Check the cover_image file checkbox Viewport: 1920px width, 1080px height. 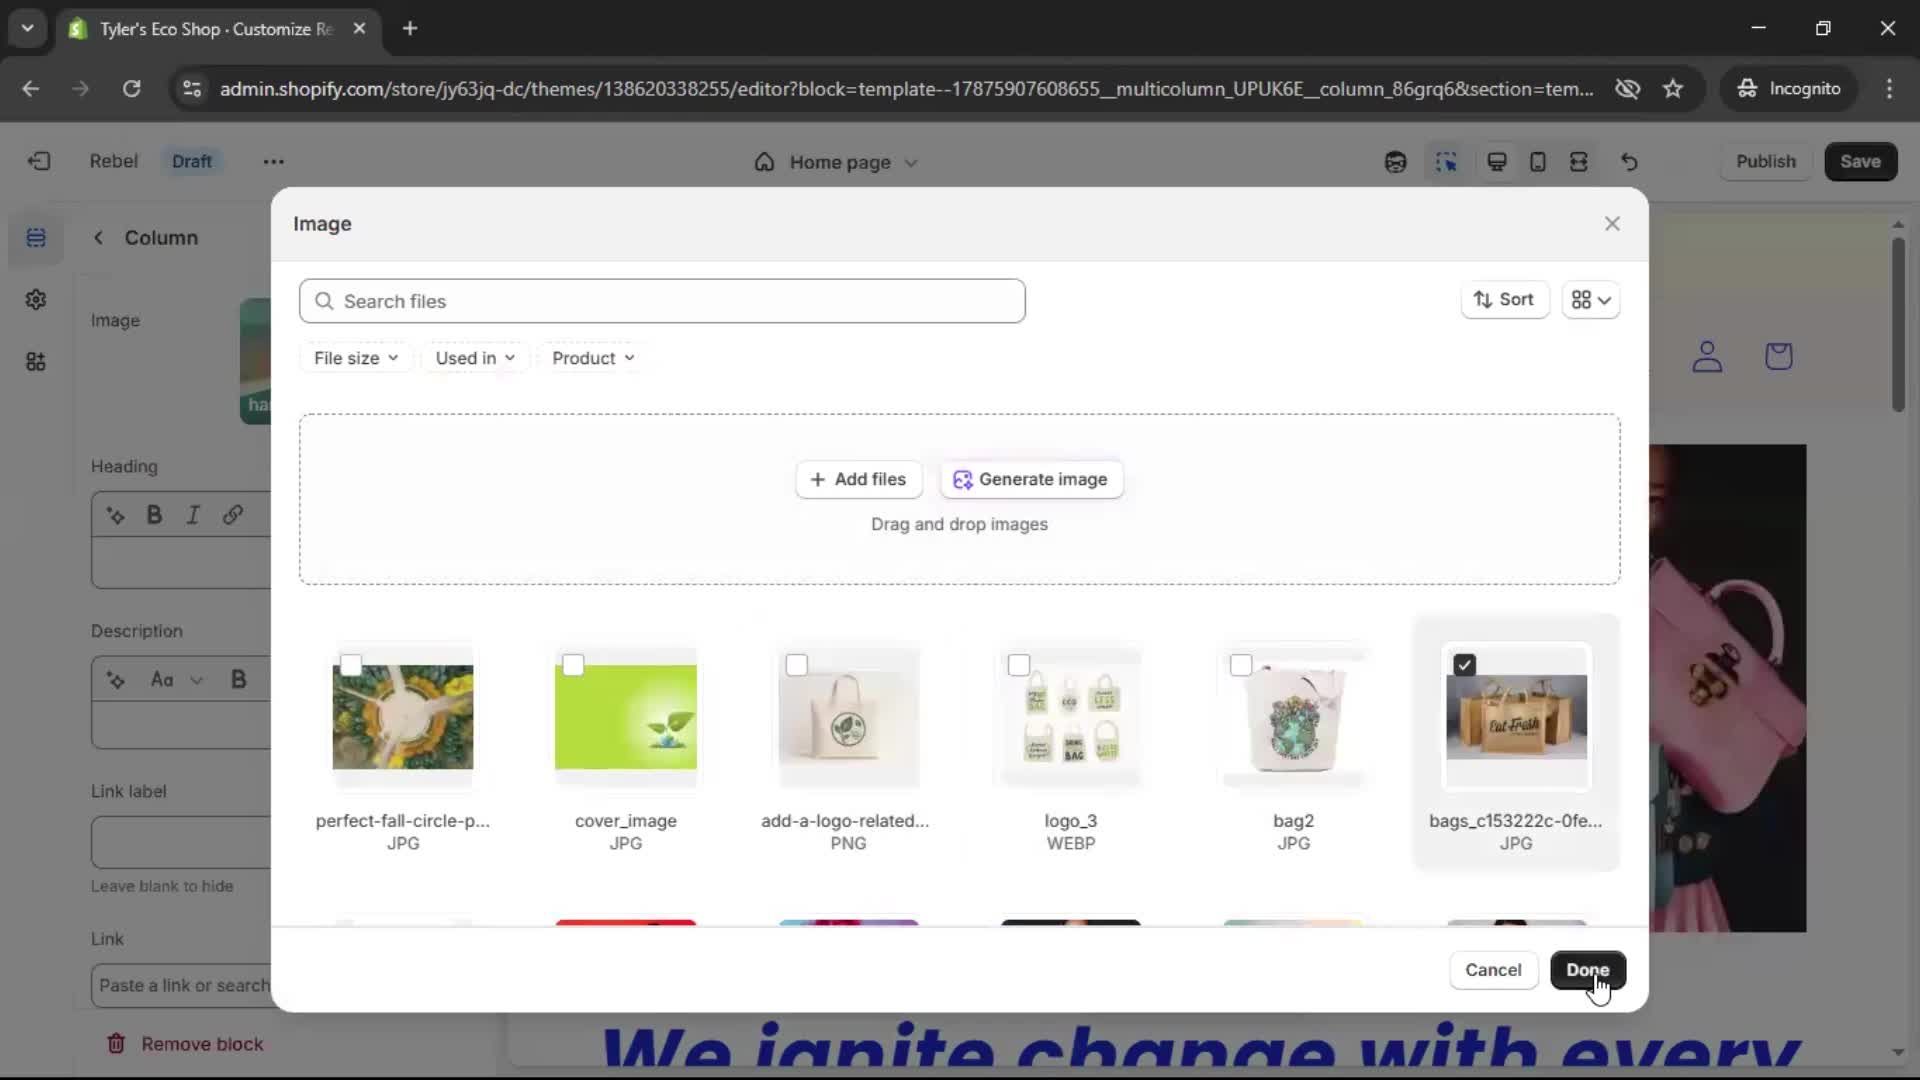[x=573, y=665]
